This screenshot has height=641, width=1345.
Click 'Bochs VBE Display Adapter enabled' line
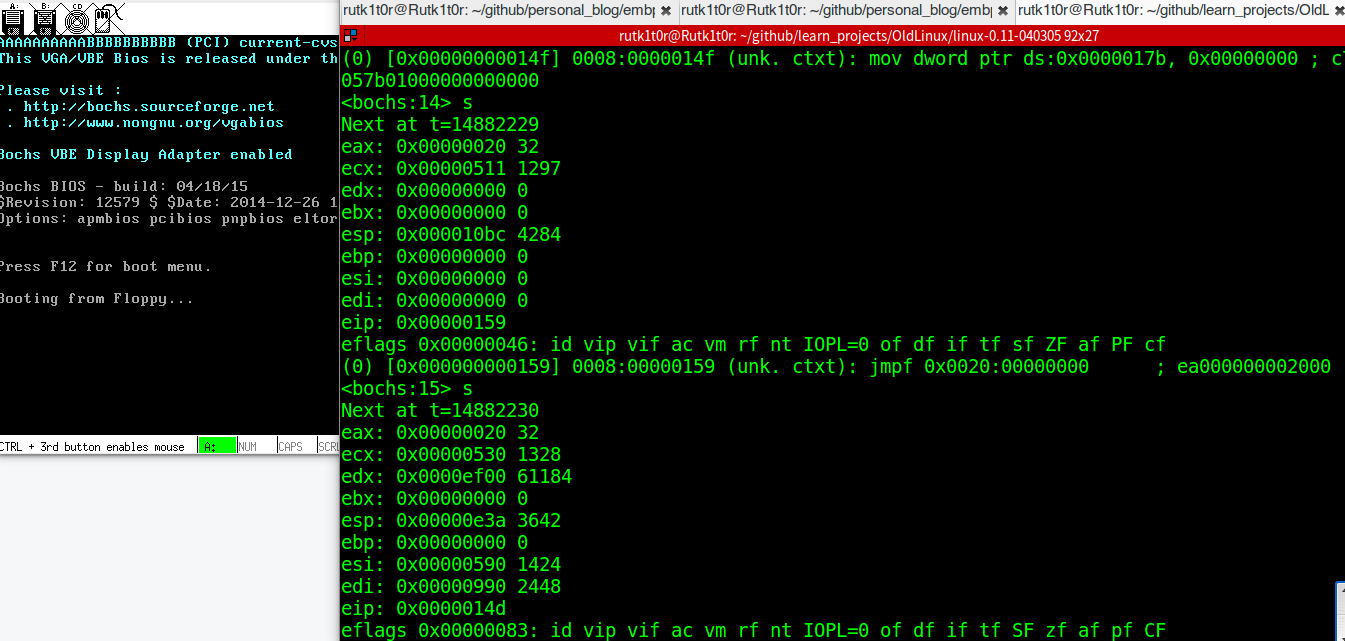click(146, 154)
